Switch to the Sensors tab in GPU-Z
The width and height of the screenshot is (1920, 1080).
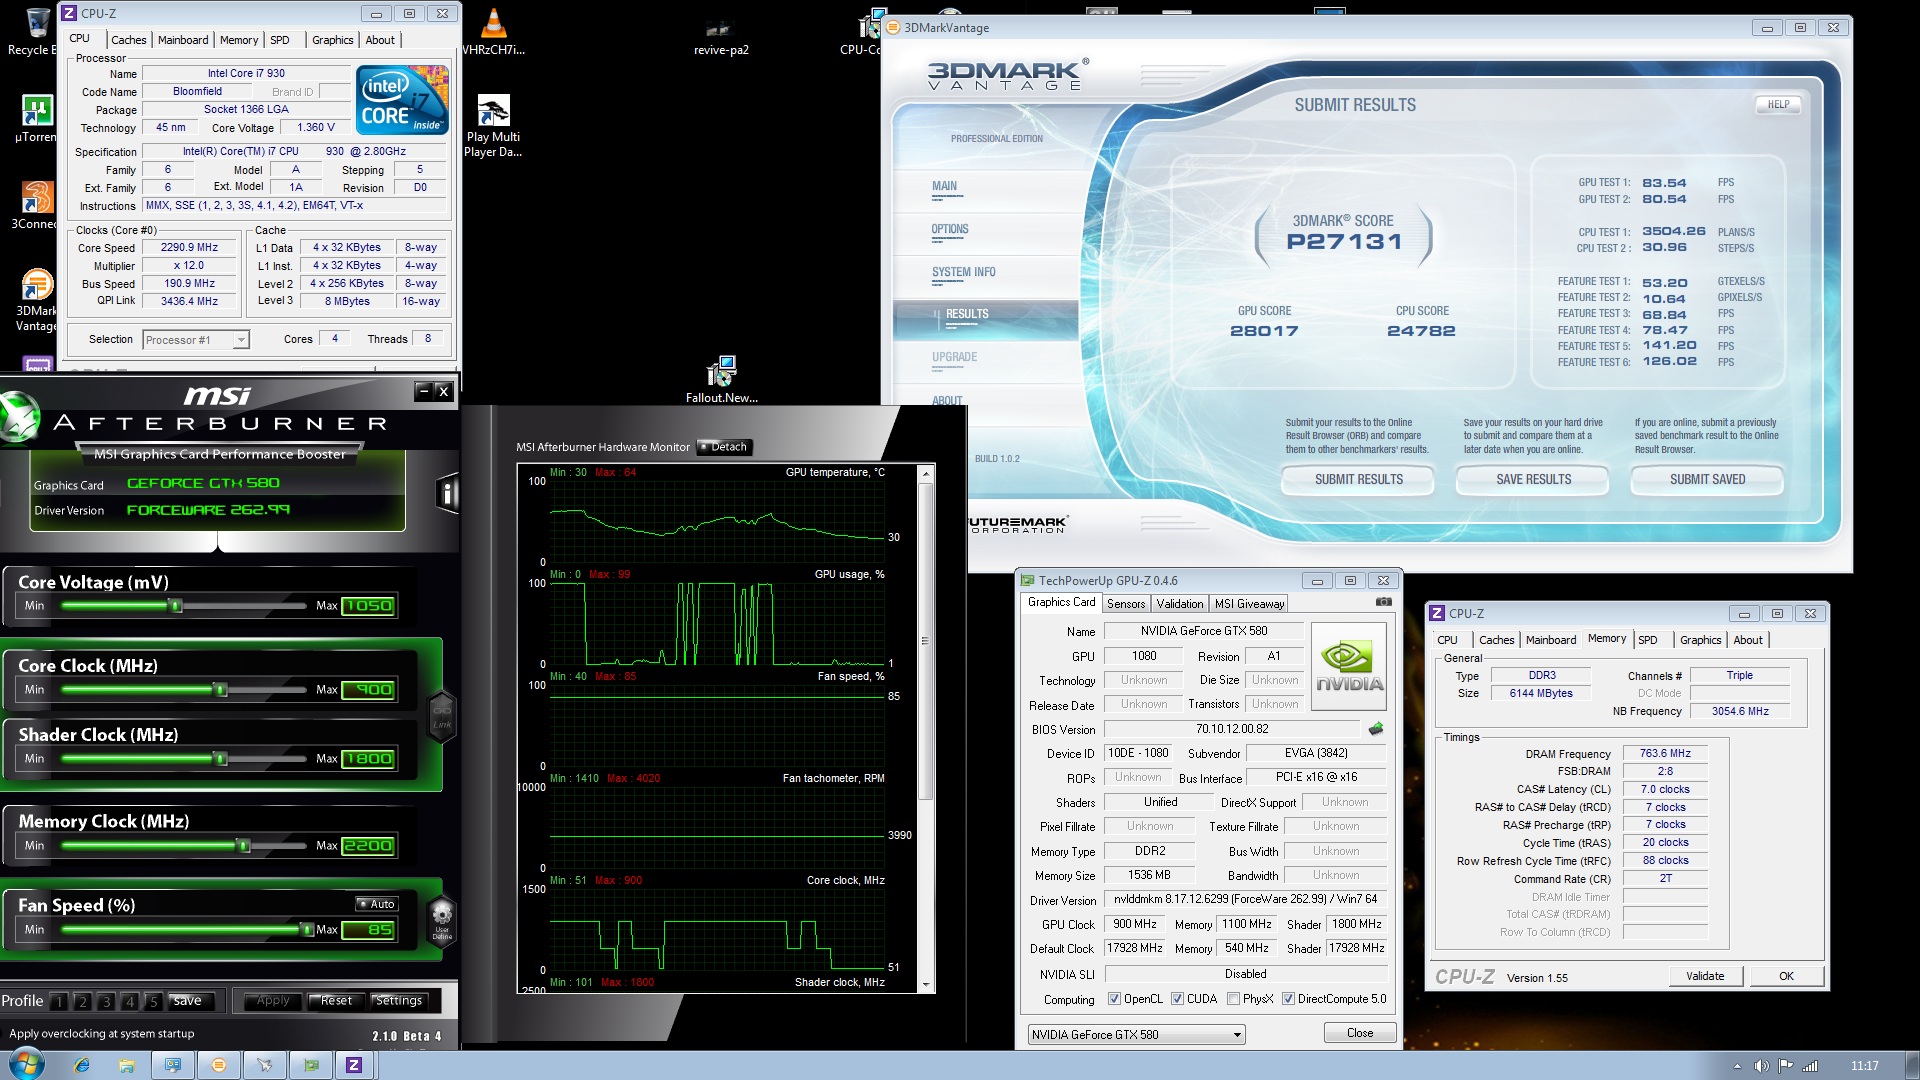coord(1125,604)
